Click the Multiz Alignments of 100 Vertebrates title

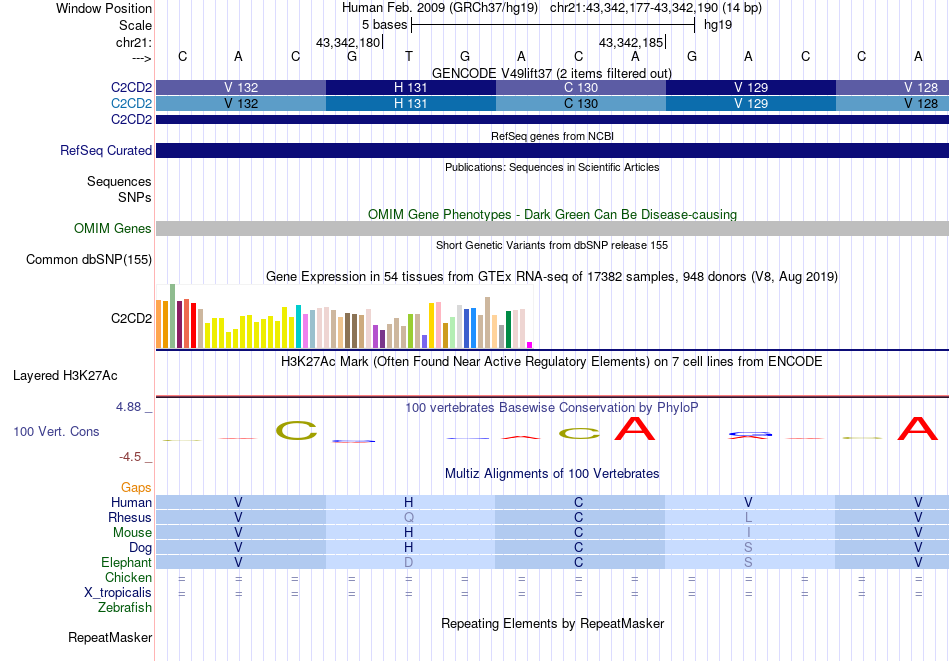pyautogui.click(x=552, y=474)
